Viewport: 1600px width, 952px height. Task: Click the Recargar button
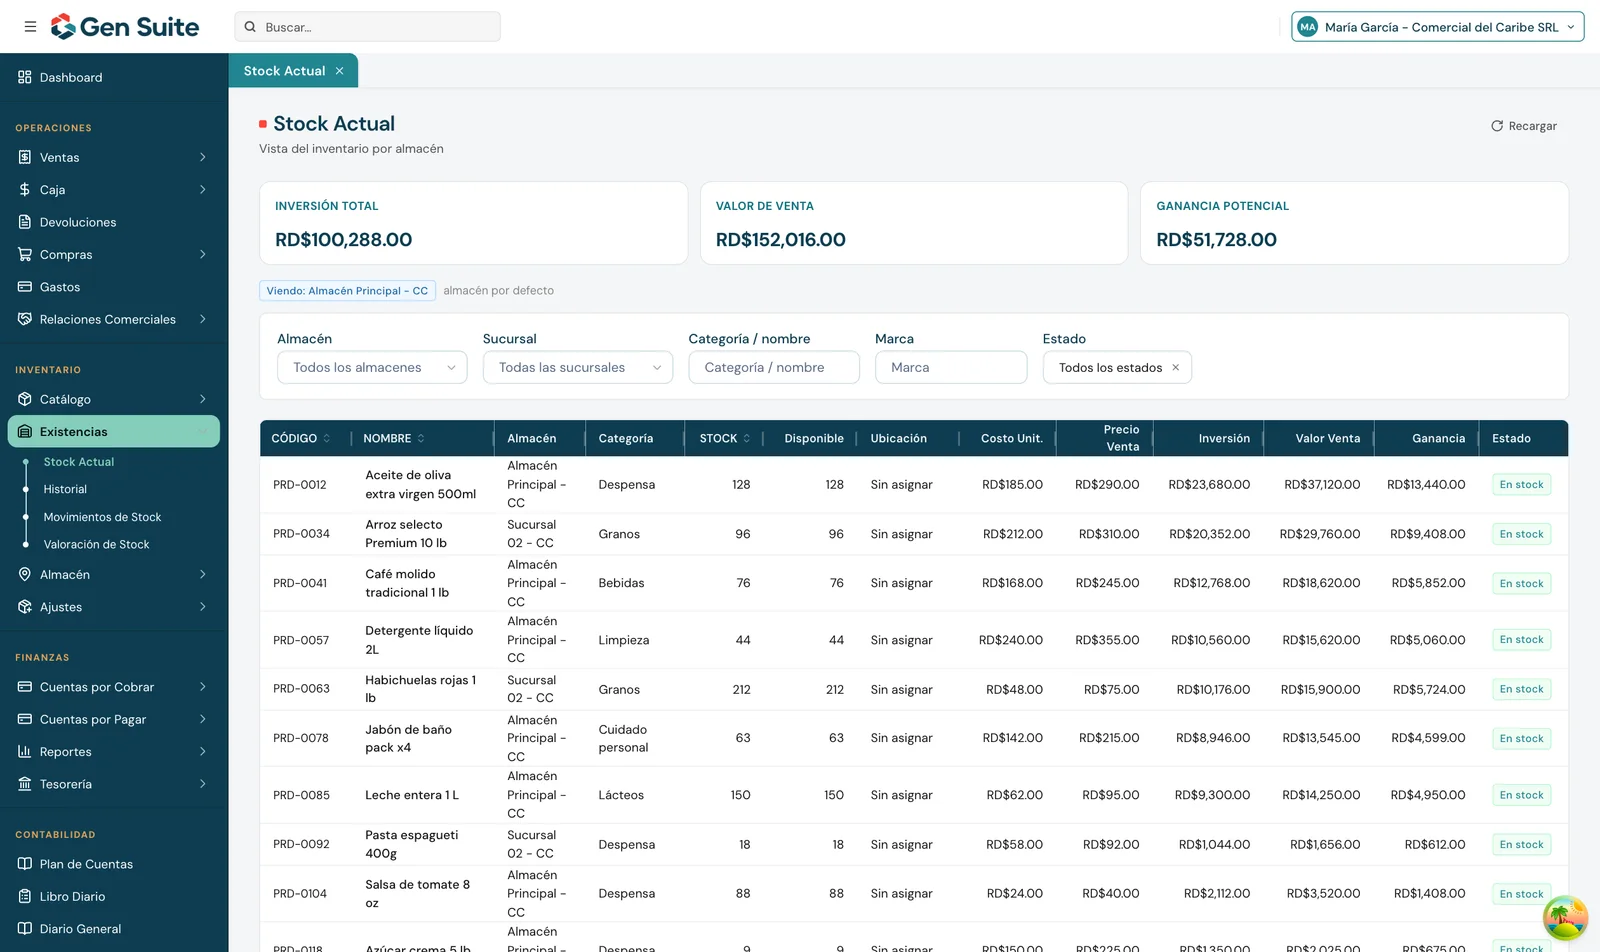click(x=1524, y=126)
